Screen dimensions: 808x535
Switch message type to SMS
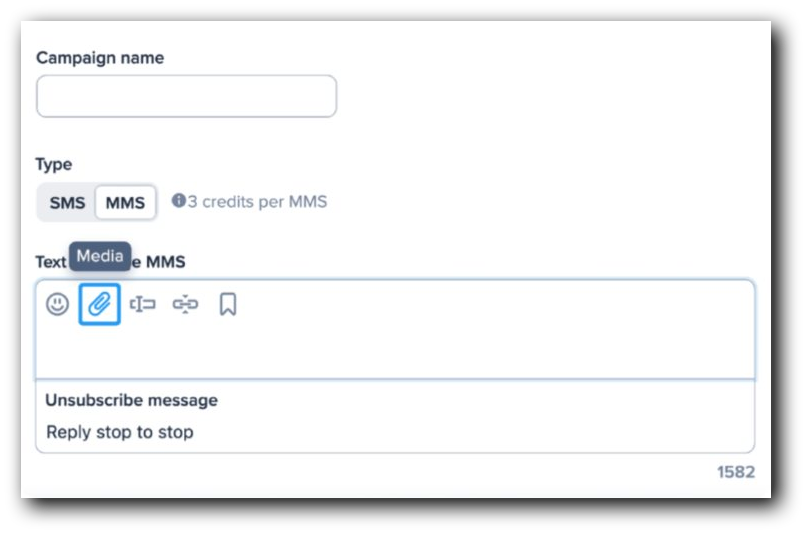(67, 203)
